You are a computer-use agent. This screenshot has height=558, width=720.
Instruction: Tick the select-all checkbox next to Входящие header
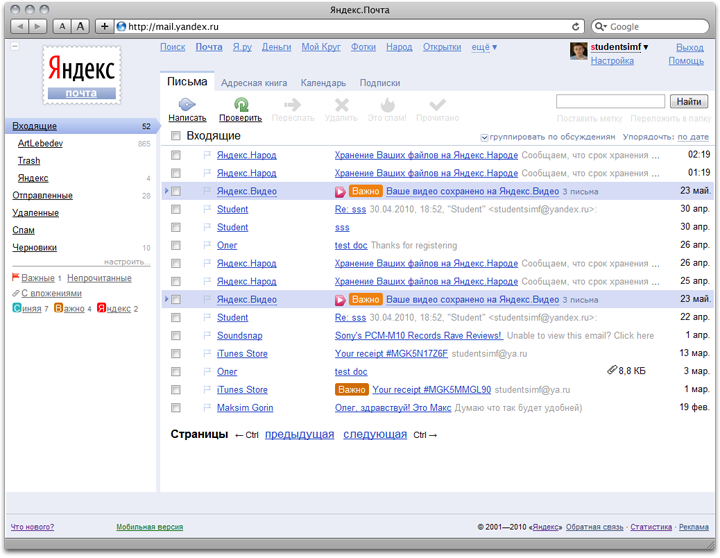click(x=176, y=136)
